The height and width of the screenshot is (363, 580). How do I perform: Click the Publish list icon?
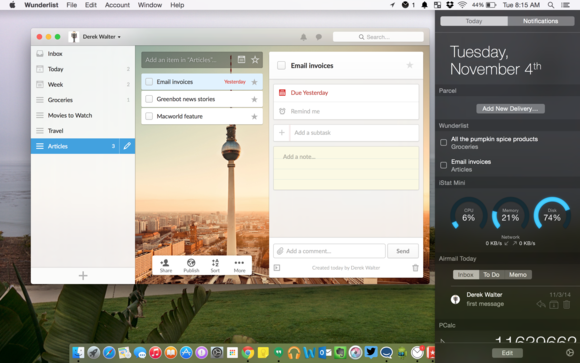(x=191, y=265)
